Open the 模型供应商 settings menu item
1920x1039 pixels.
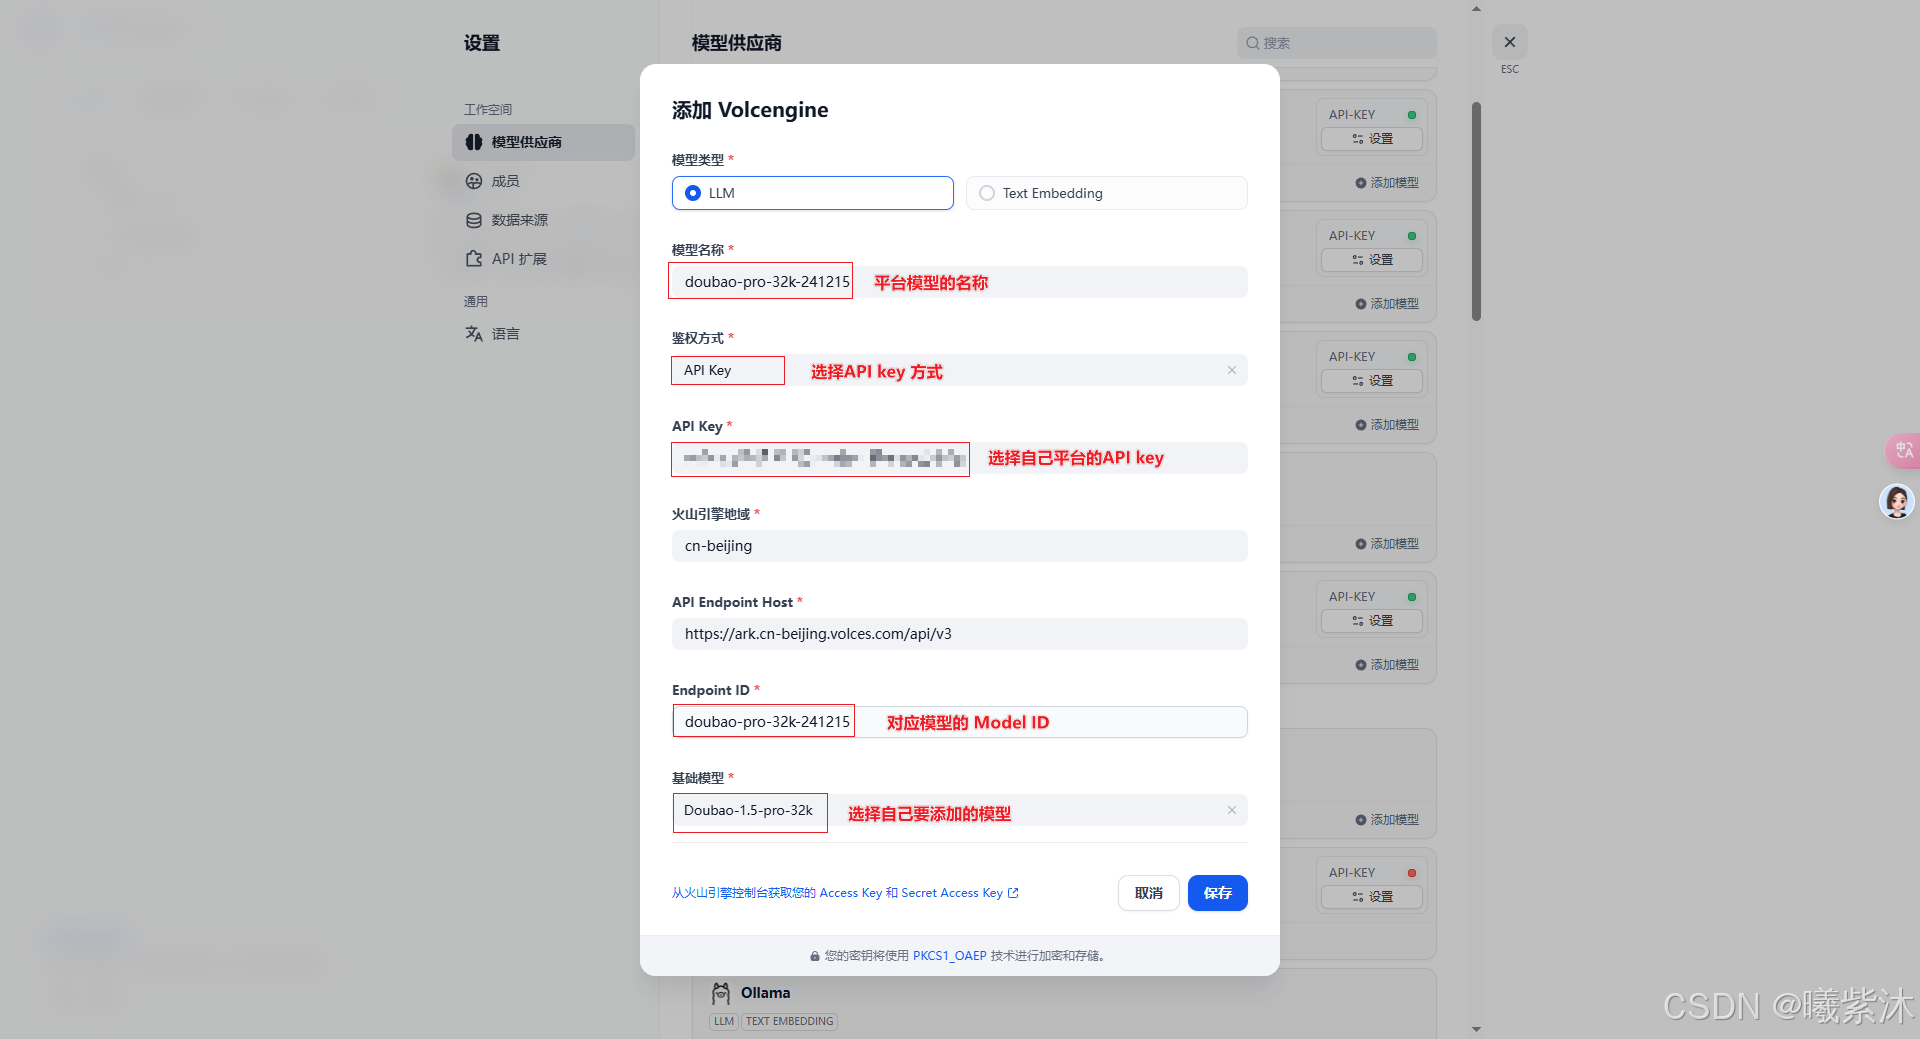[543, 142]
